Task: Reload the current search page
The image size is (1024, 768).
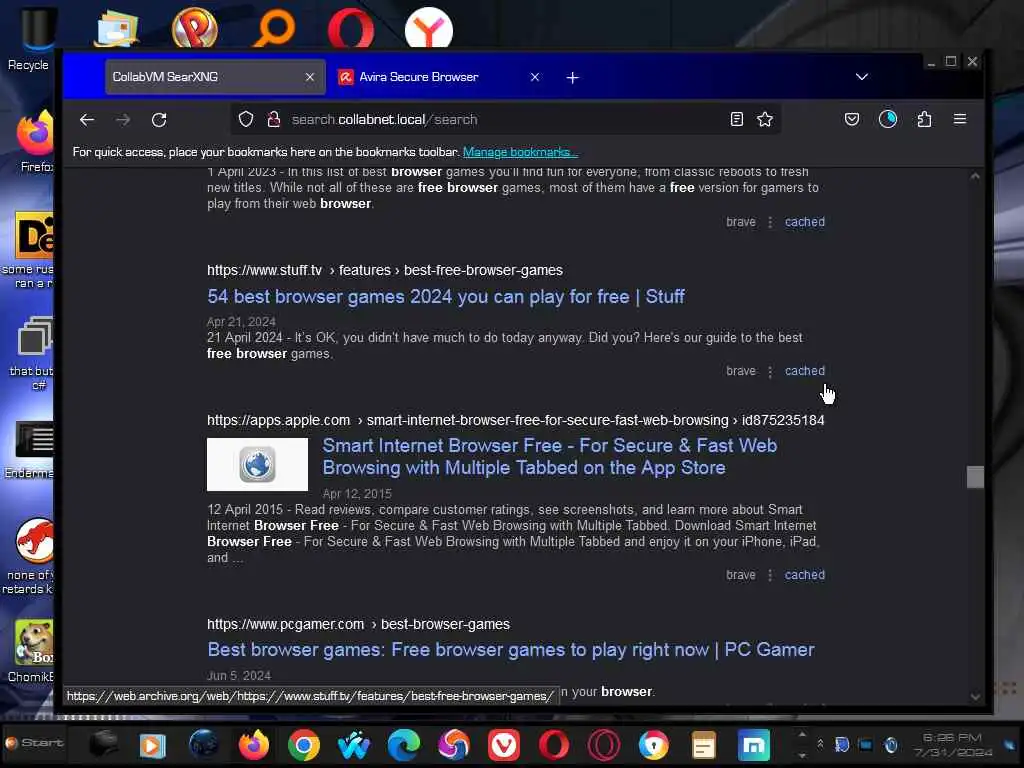Action: 159,120
